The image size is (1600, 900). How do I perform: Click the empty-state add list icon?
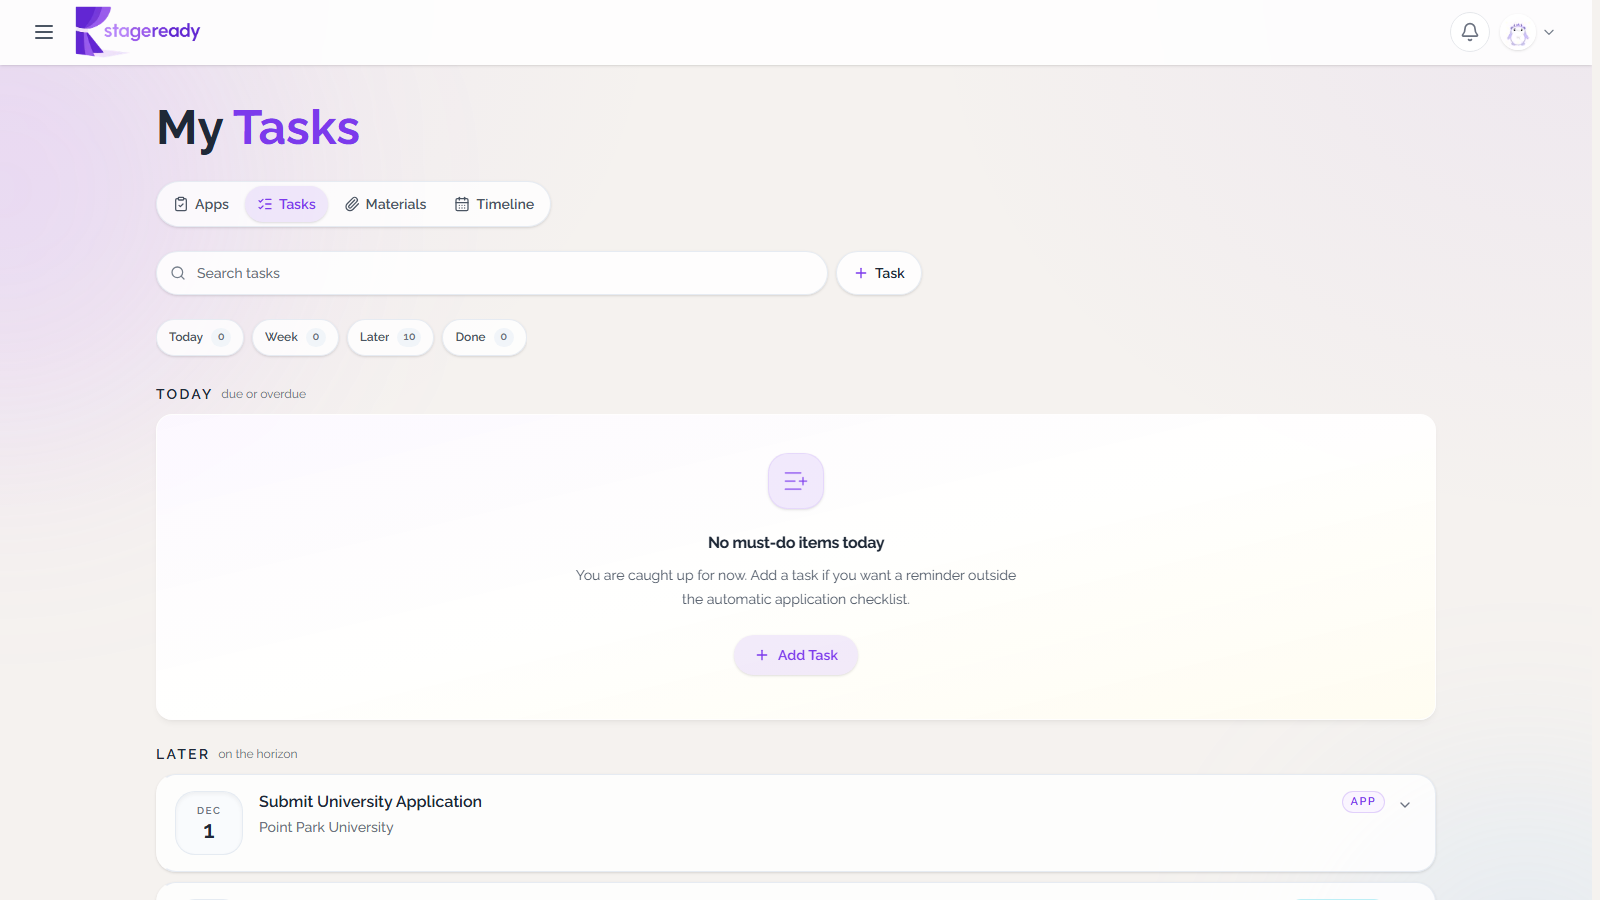coord(796,481)
